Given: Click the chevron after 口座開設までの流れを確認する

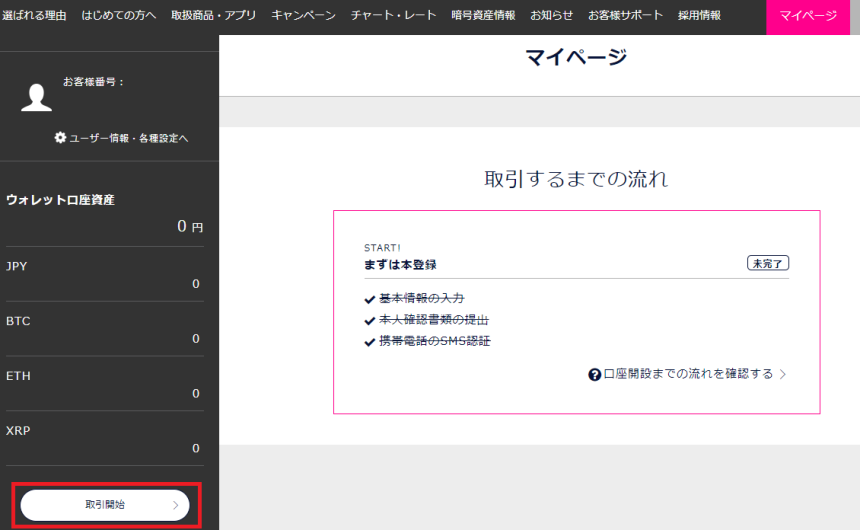Looking at the screenshot, I should [x=783, y=374].
